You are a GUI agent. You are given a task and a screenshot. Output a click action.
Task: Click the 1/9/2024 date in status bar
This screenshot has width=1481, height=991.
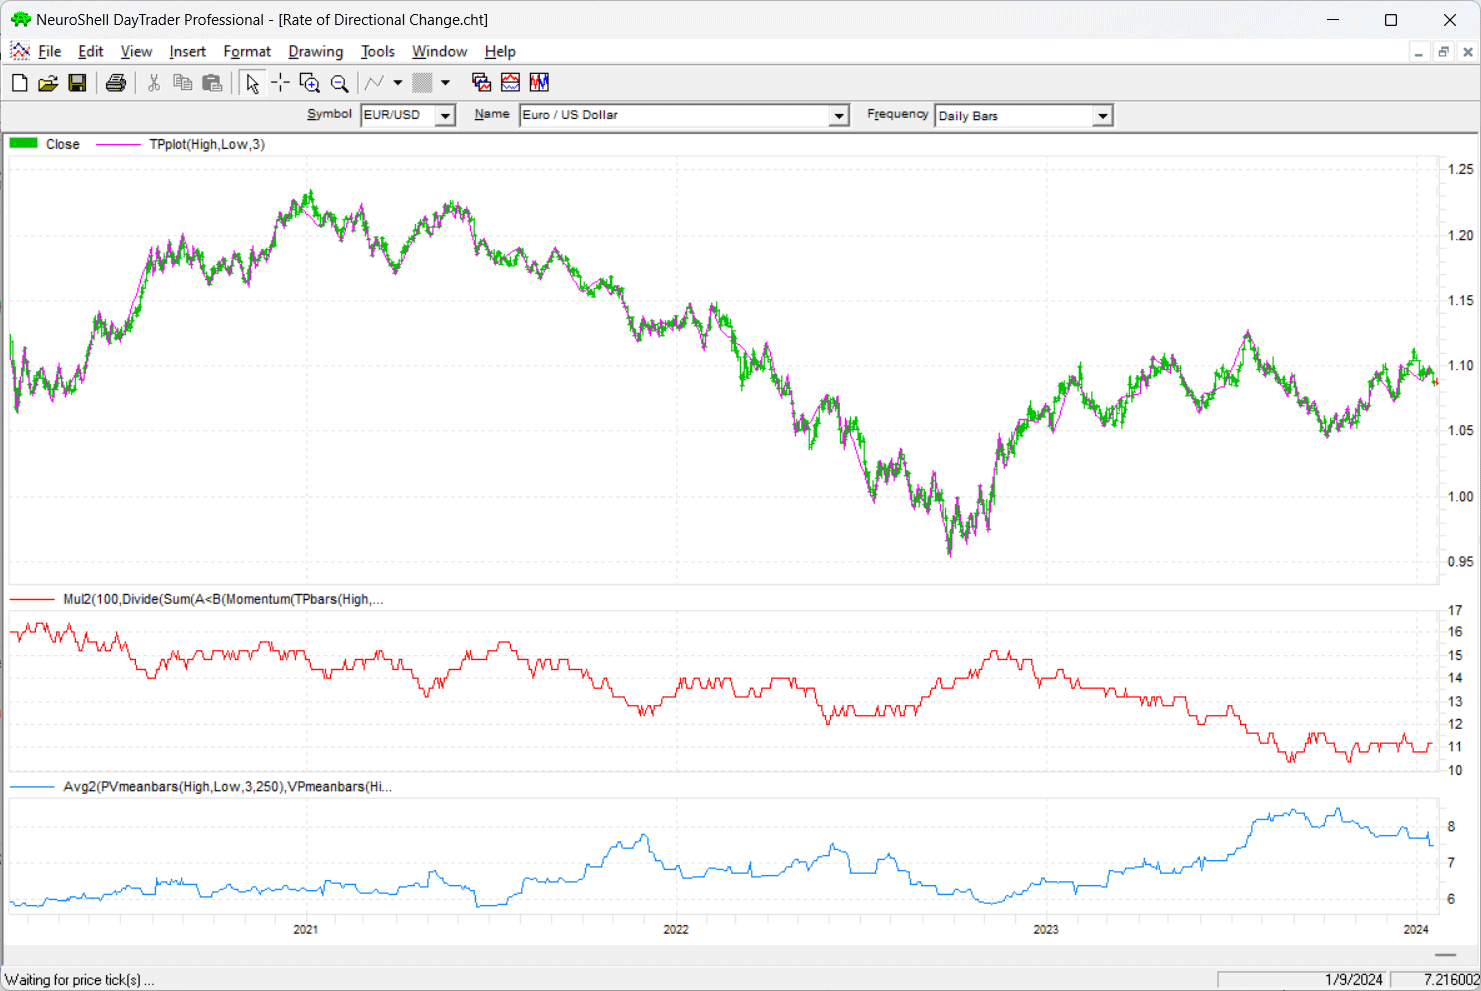(1354, 980)
